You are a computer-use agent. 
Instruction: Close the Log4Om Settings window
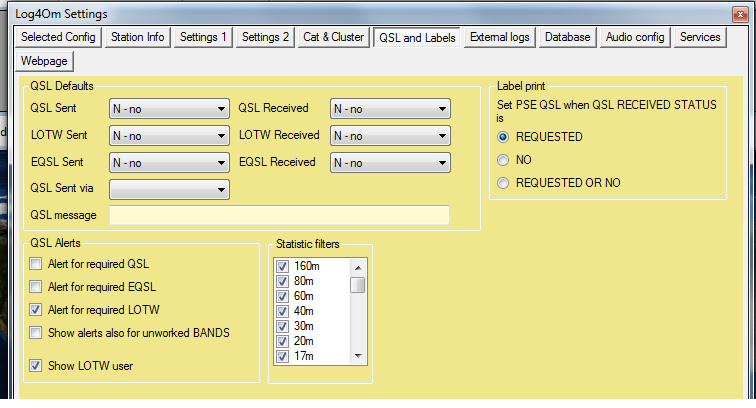740,14
